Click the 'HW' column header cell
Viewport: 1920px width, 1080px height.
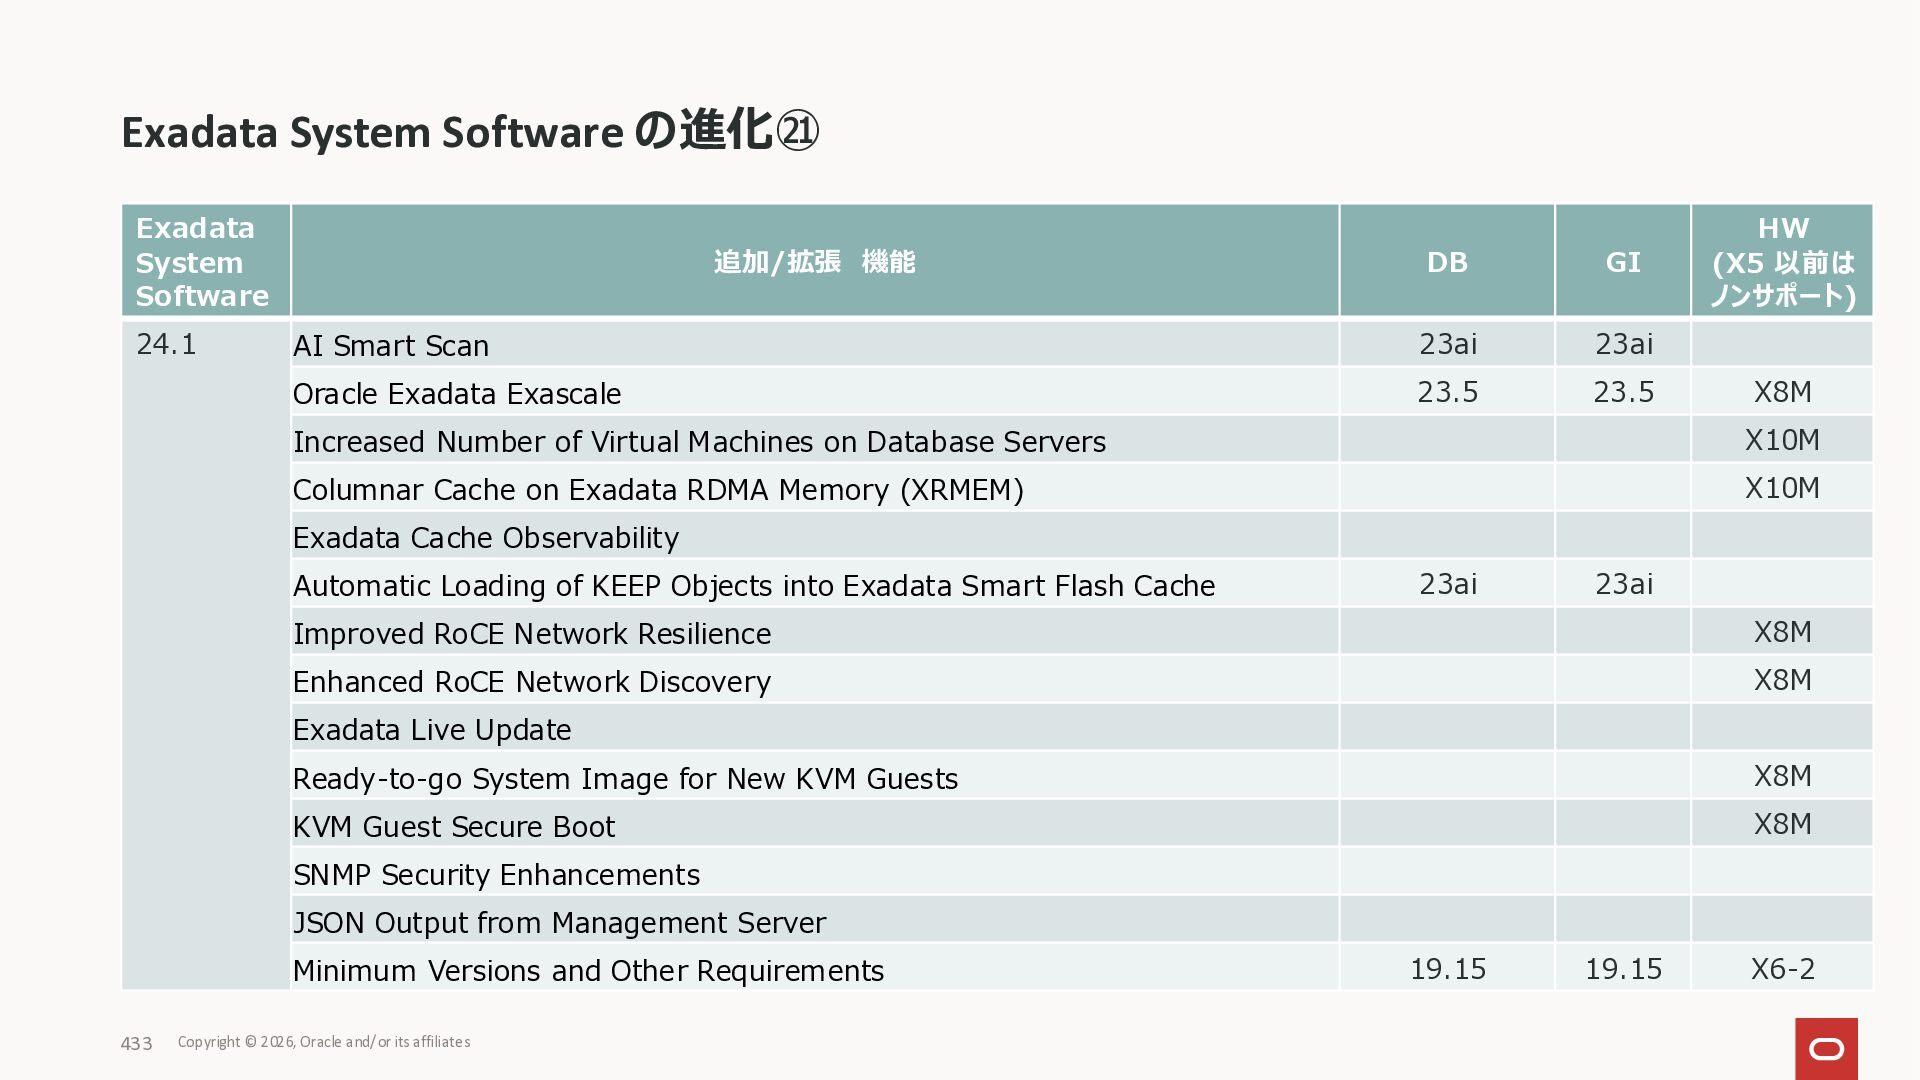point(1782,262)
